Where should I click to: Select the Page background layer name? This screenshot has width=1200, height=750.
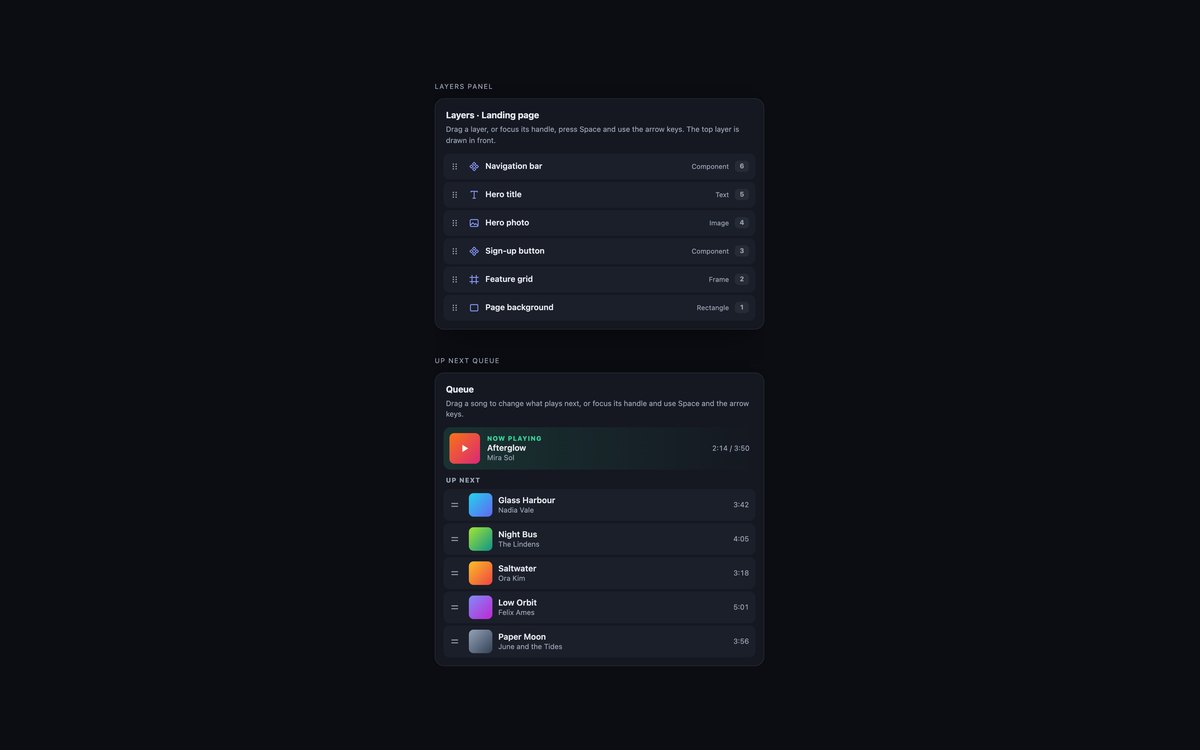coord(519,307)
